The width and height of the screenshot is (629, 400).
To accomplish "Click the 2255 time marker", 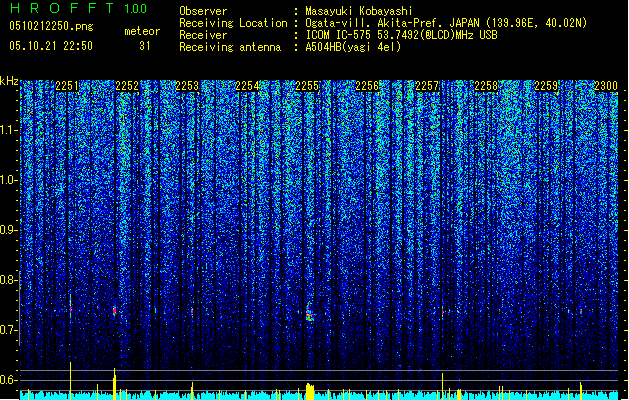I will point(307,86).
